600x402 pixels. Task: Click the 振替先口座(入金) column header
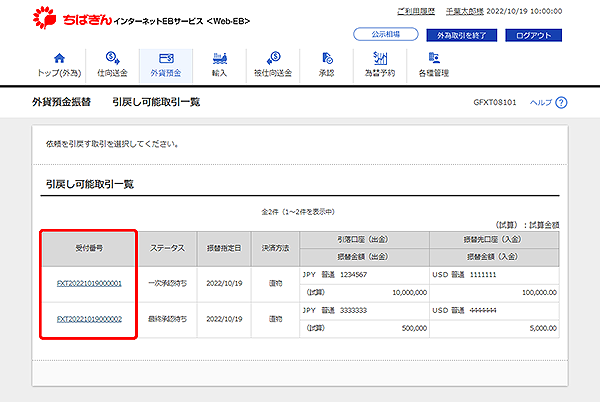point(492,239)
